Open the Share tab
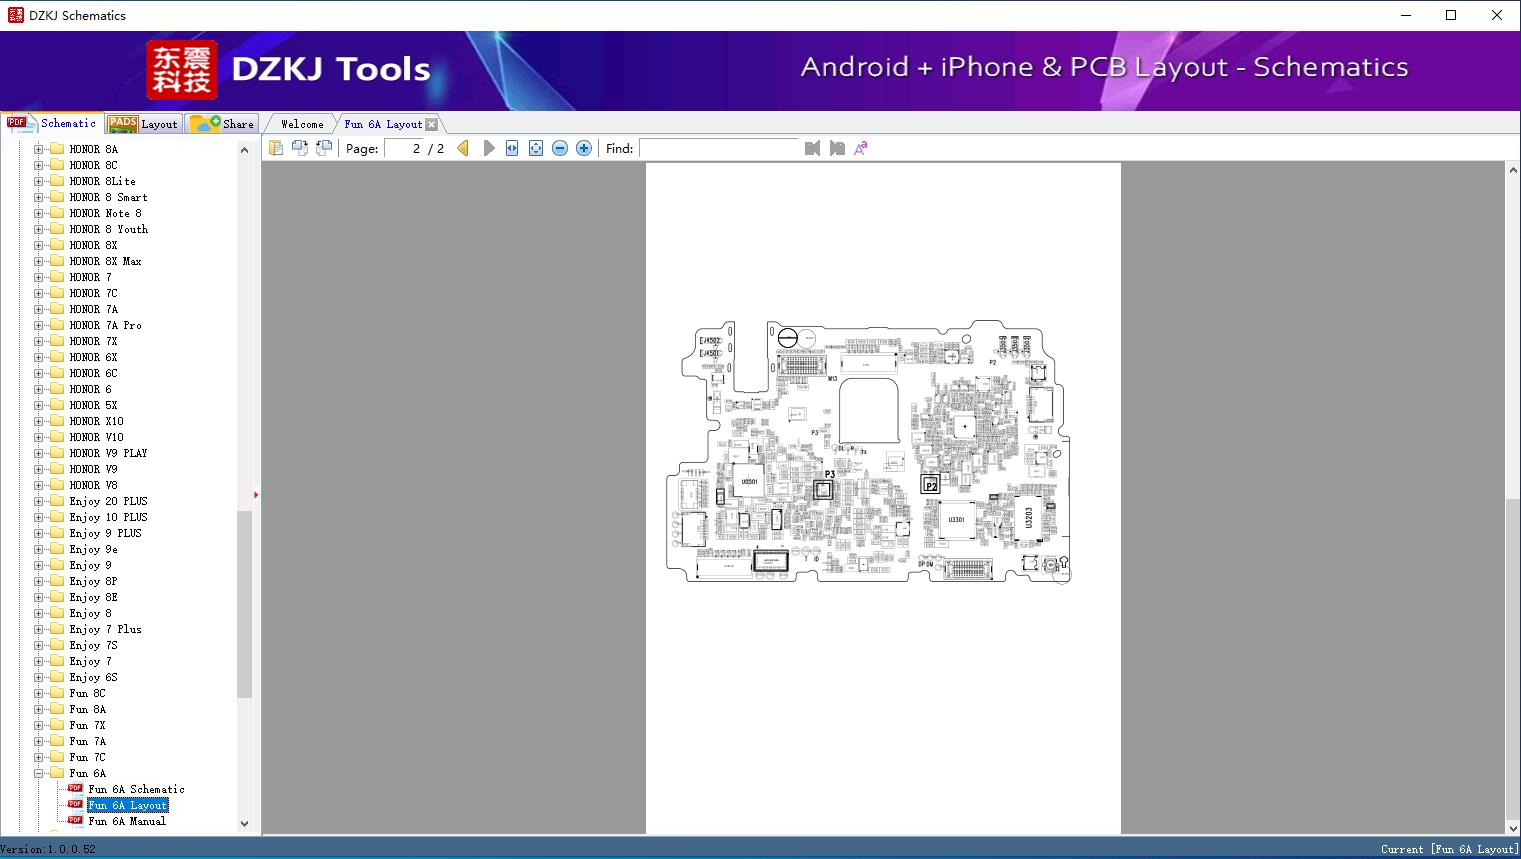1521x859 pixels. click(x=224, y=124)
